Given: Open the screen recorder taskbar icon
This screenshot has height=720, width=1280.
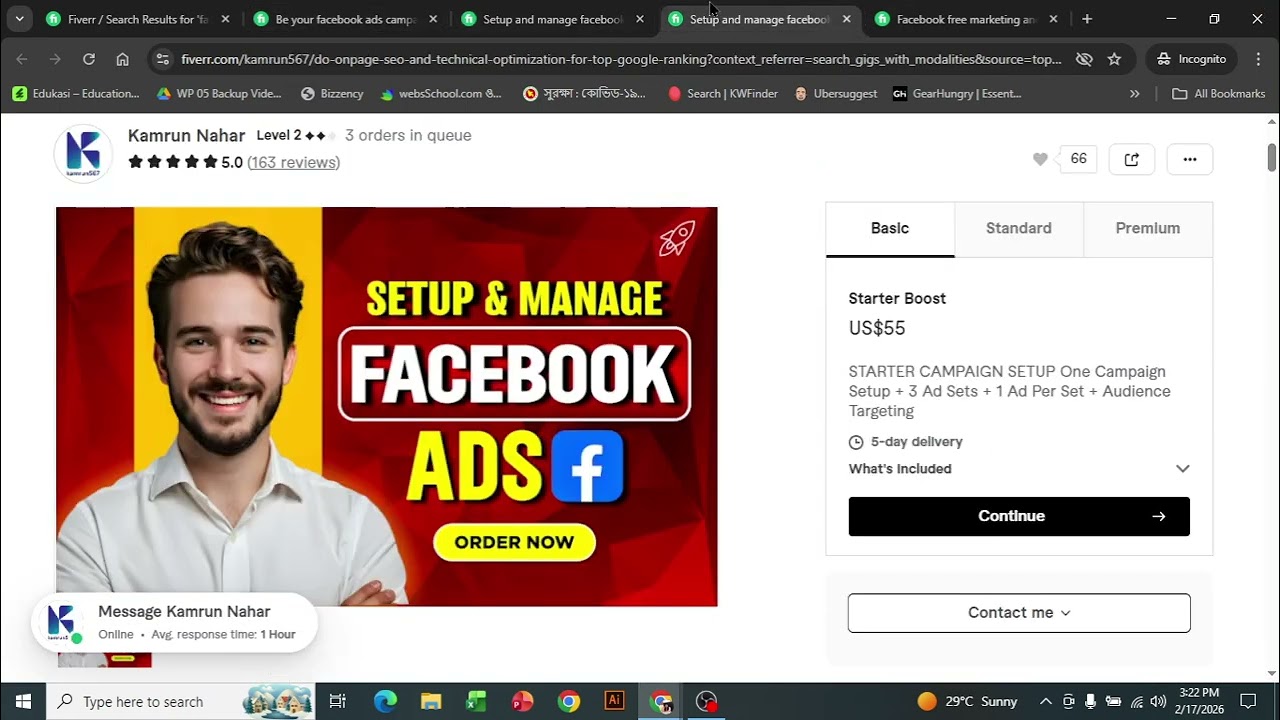Looking at the screenshot, I should tap(707, 701).
